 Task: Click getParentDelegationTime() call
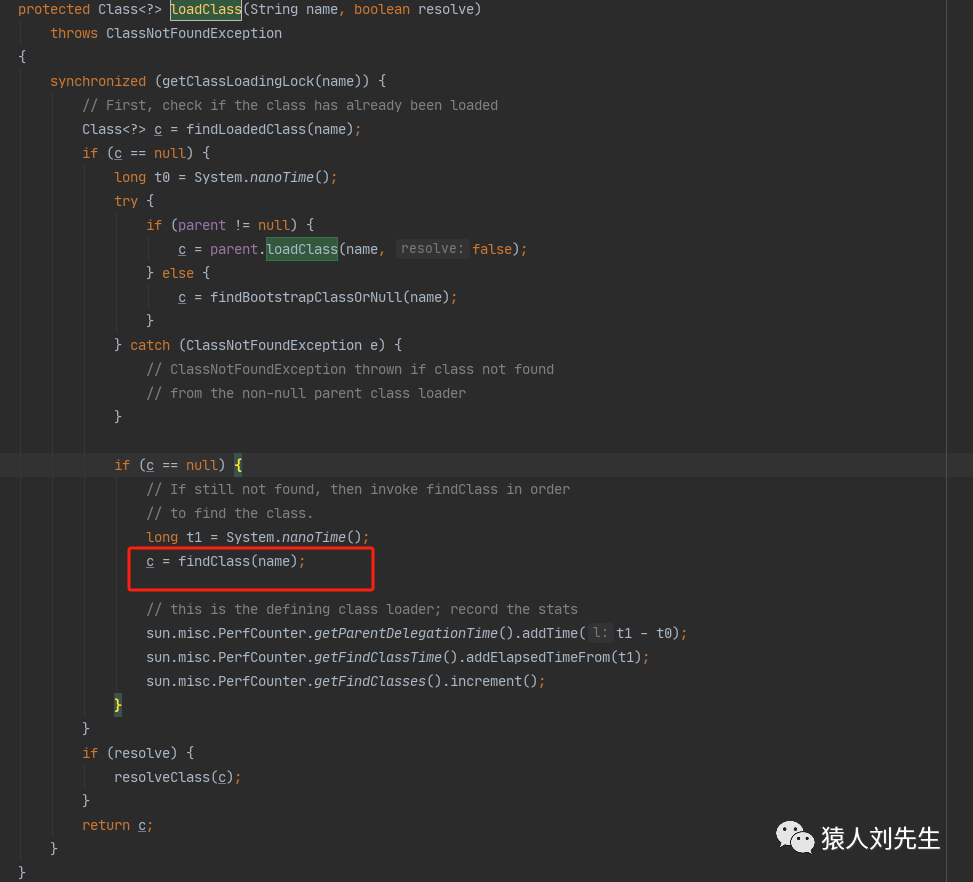(413, 634)
